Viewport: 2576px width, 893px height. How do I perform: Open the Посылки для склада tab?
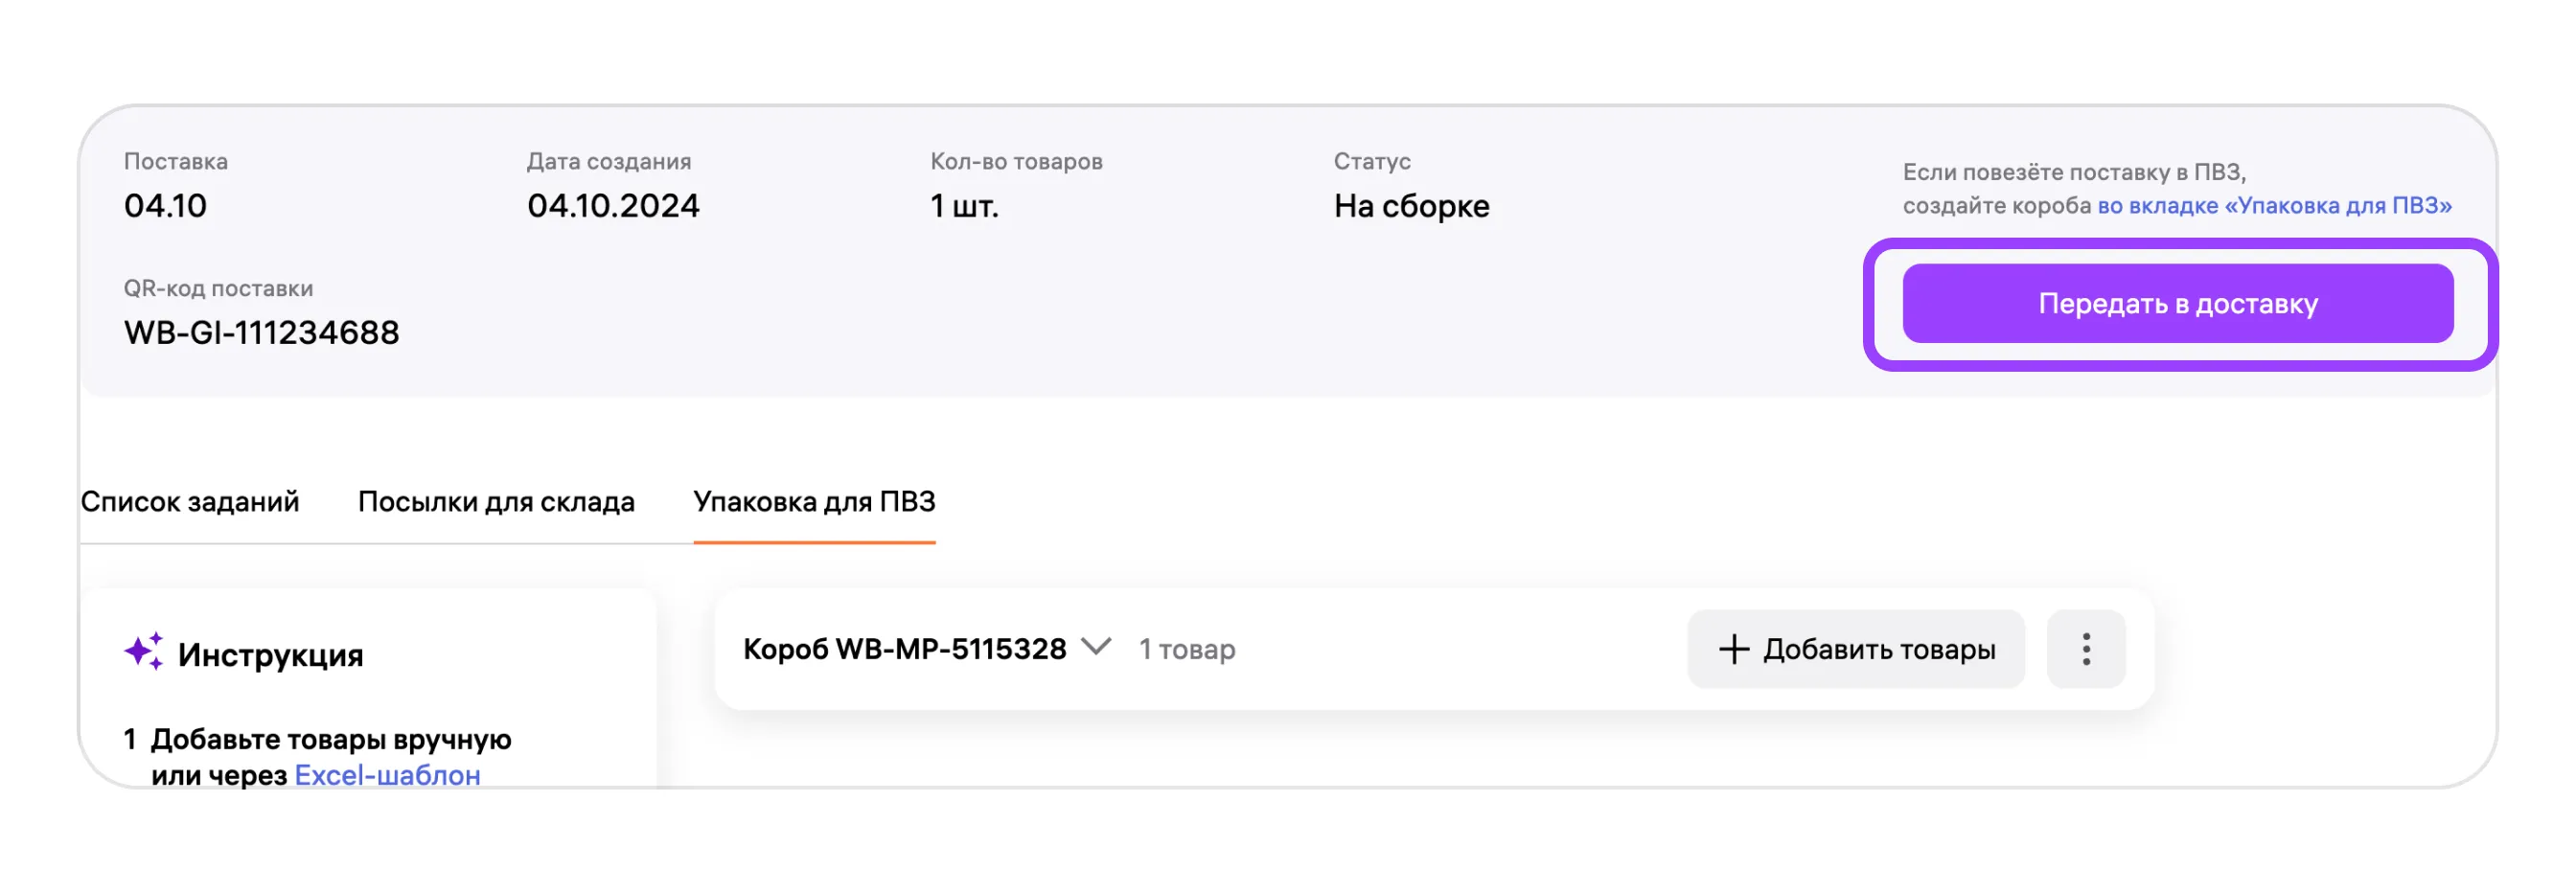[496, 501]
